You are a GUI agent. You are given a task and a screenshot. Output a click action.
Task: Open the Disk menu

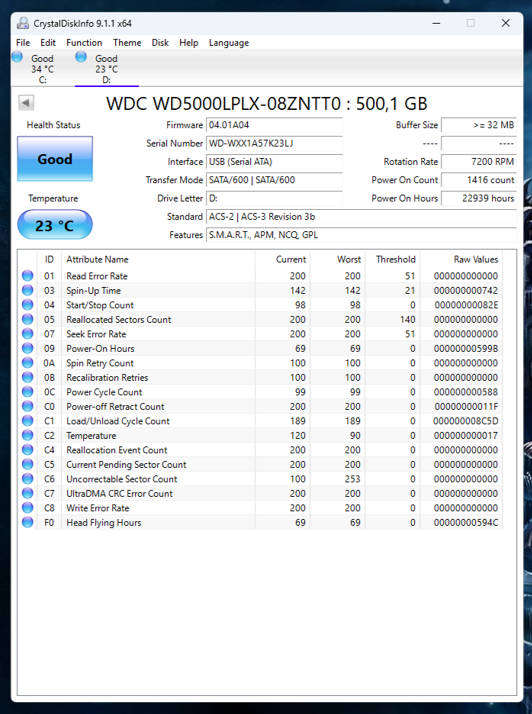coord(160,43)
